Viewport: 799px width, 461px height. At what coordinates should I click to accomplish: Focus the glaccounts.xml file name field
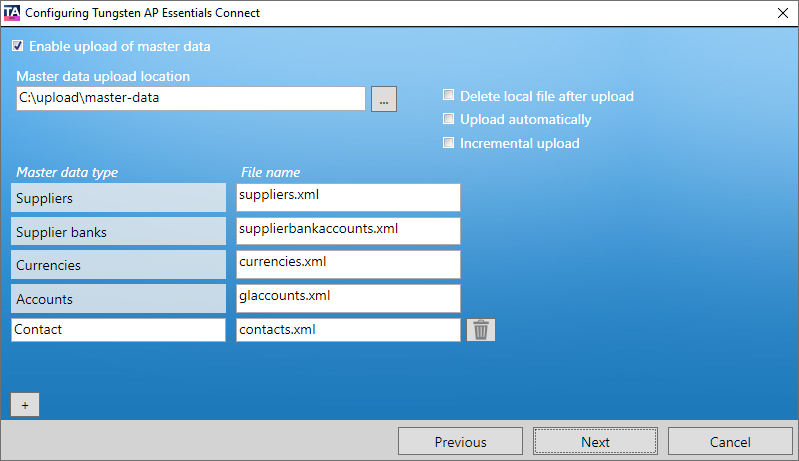point(348,298)
